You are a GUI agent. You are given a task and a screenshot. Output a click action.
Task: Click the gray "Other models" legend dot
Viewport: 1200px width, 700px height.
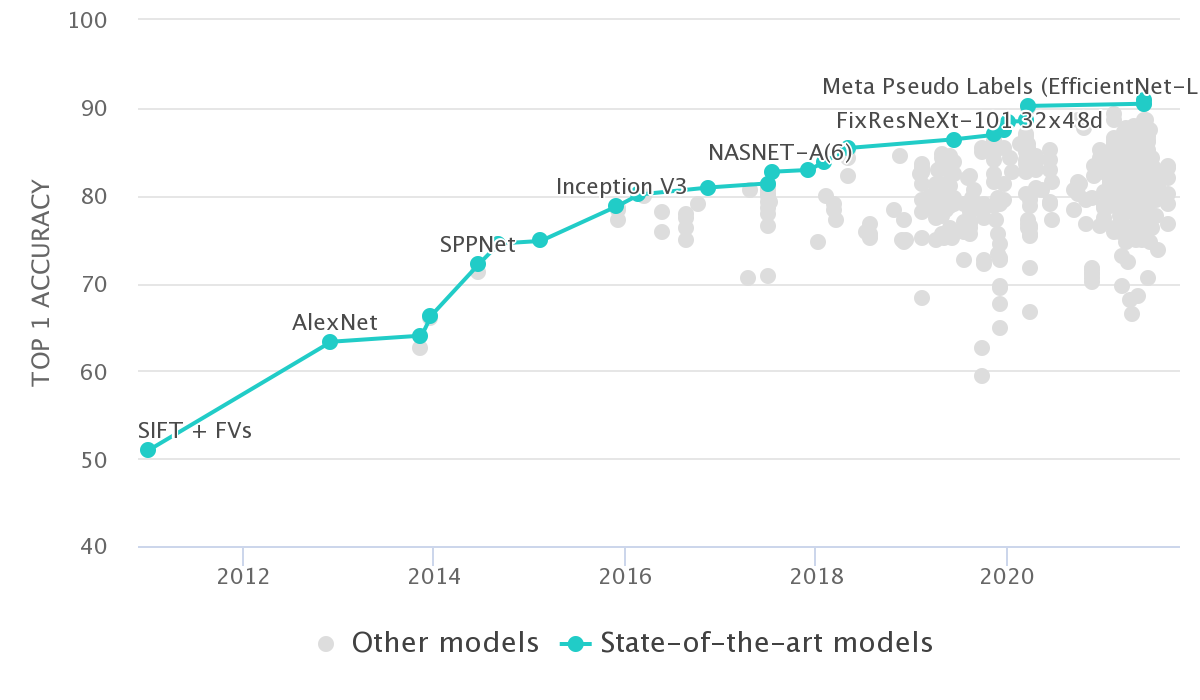click(x=327, y=643)
